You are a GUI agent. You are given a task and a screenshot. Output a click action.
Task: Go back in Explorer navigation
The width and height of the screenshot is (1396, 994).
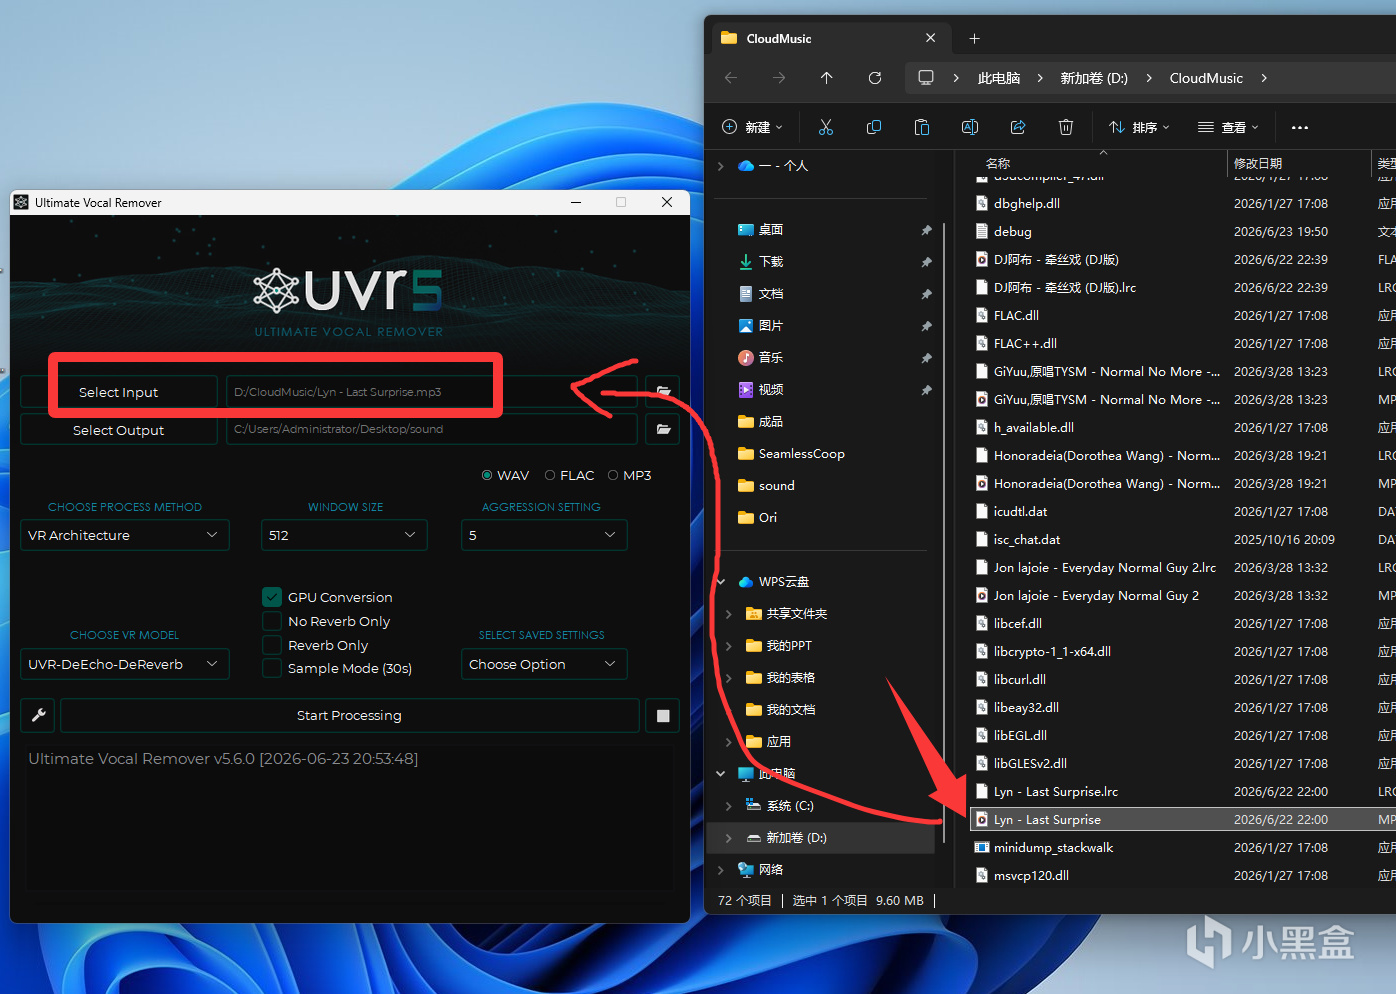pos(731,78)
